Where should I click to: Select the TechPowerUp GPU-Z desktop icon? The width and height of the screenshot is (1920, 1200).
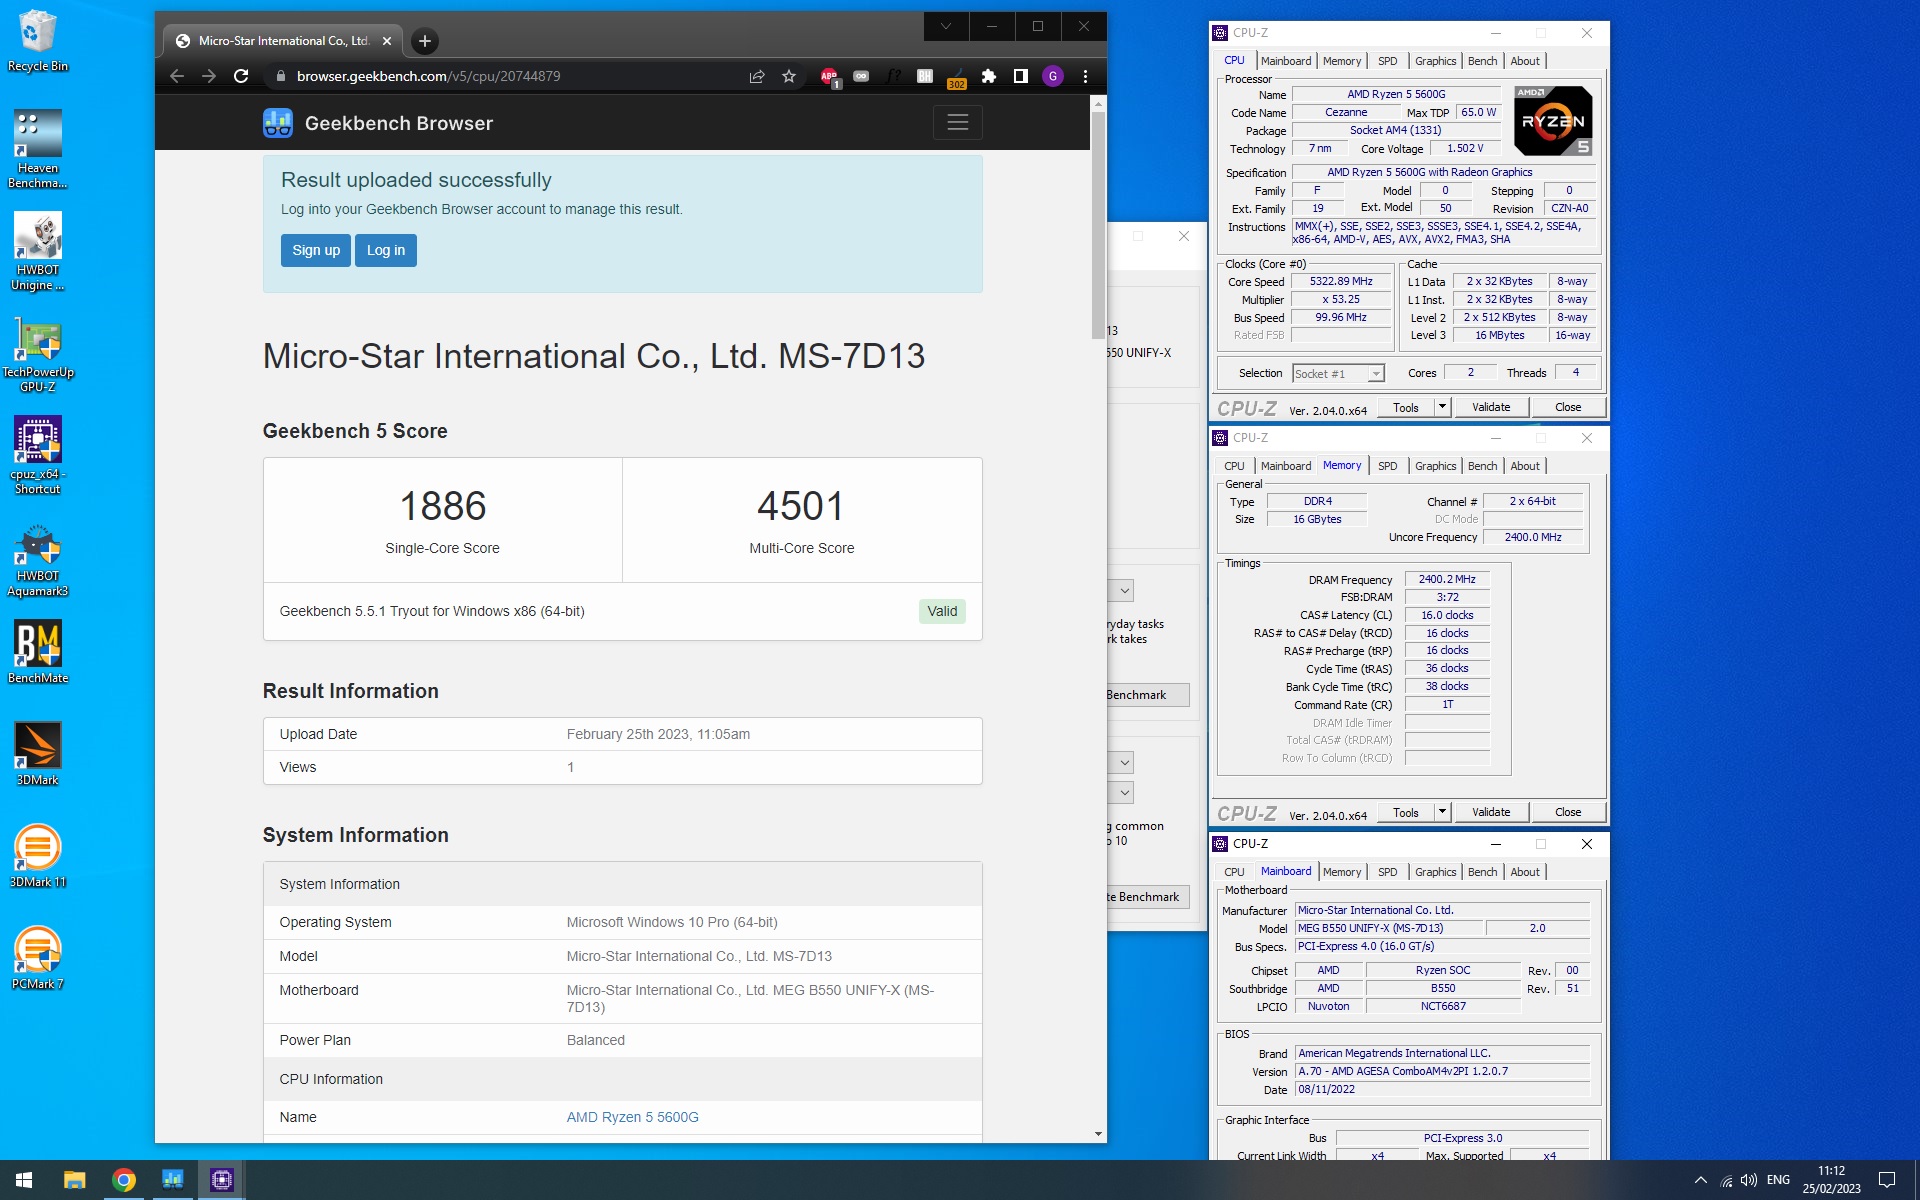[x=38, y=355]
